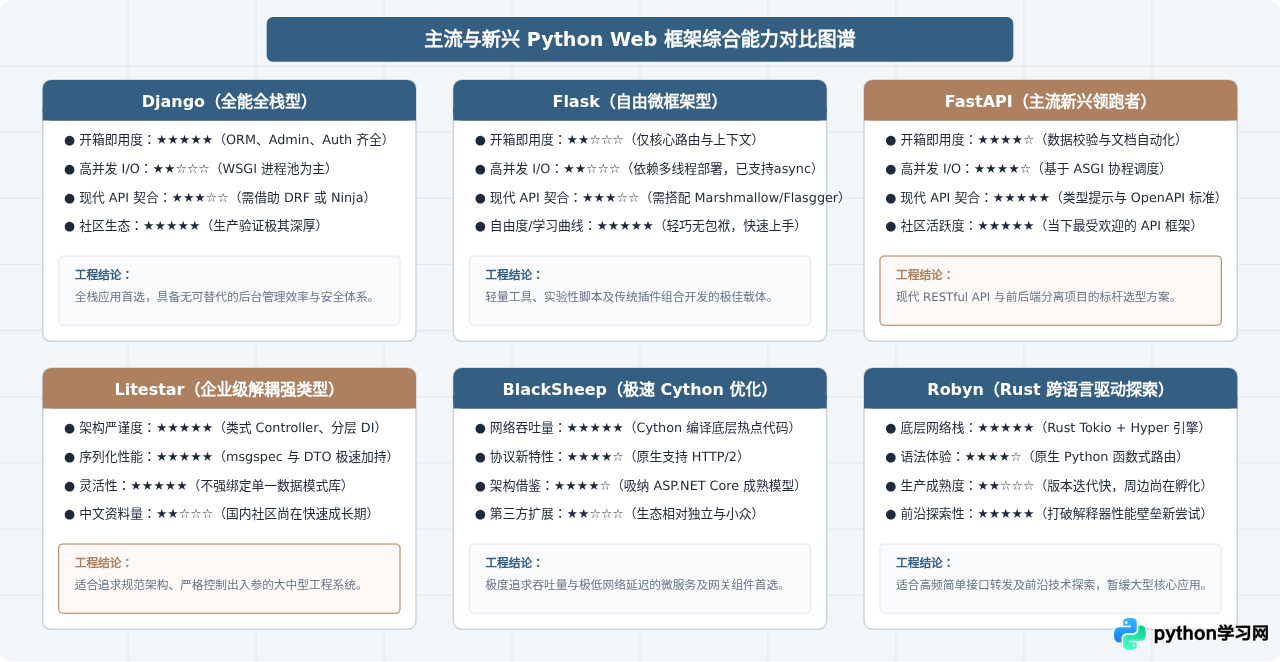Select the Flask（自由微框架型）card header

pyautogui.click(x=640, y=101)
